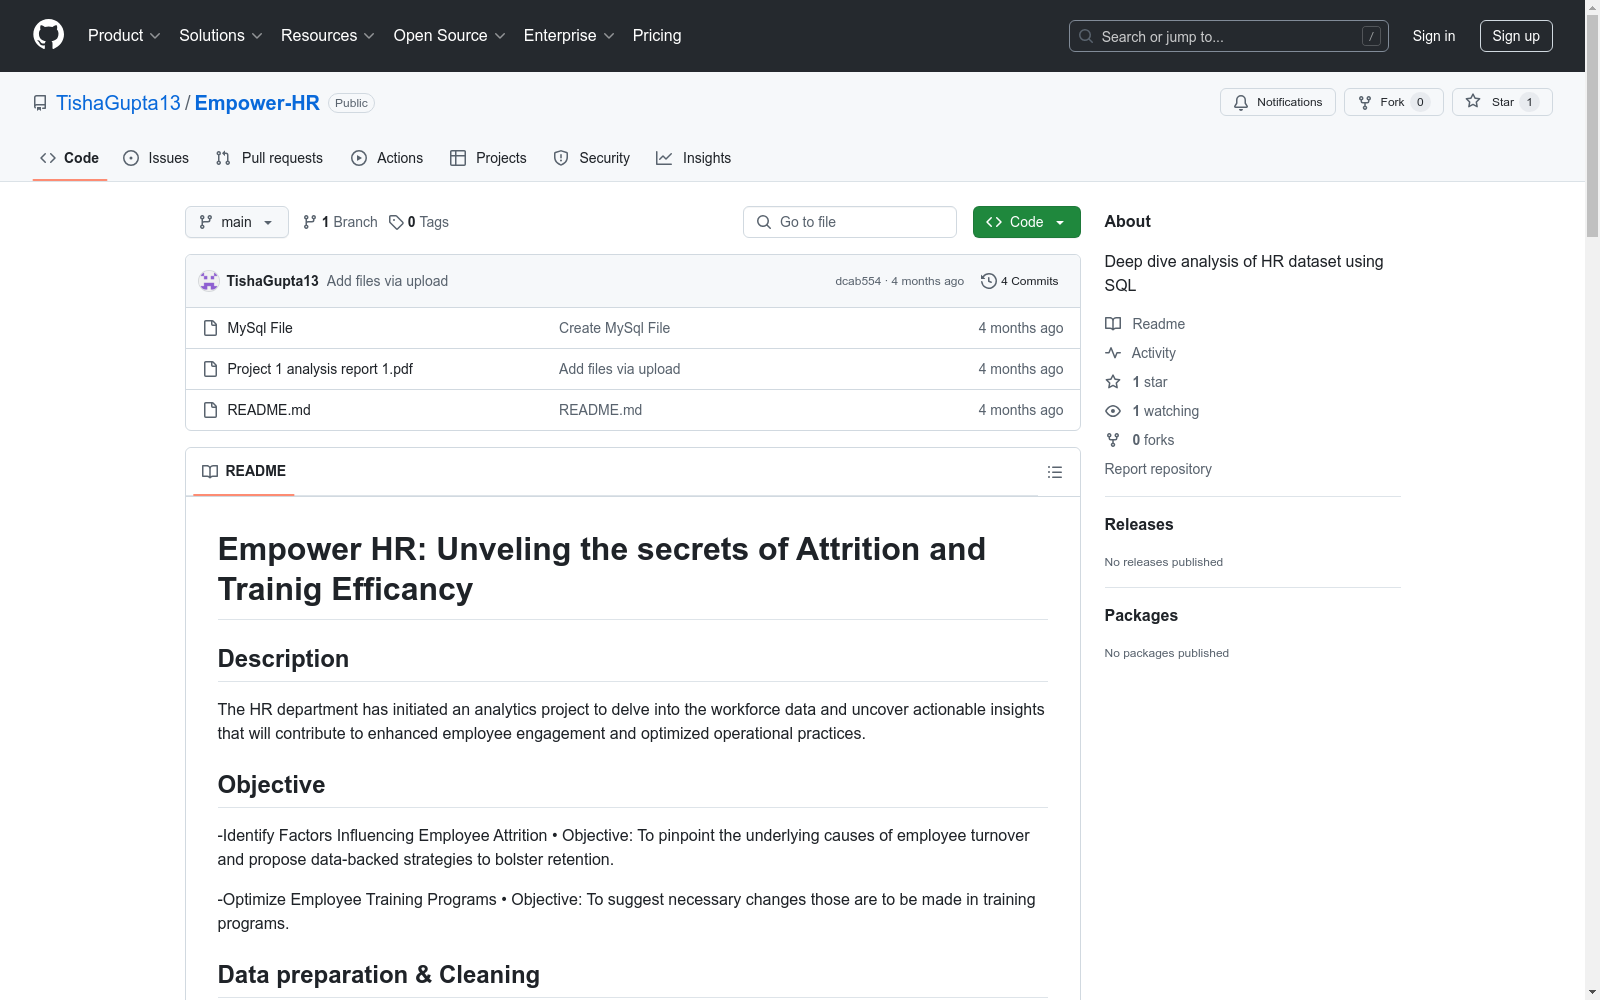Image resolution: width=1600 pixels, height=1000 pixels.
Task: Open the MySql File
Action: point(260,328)
